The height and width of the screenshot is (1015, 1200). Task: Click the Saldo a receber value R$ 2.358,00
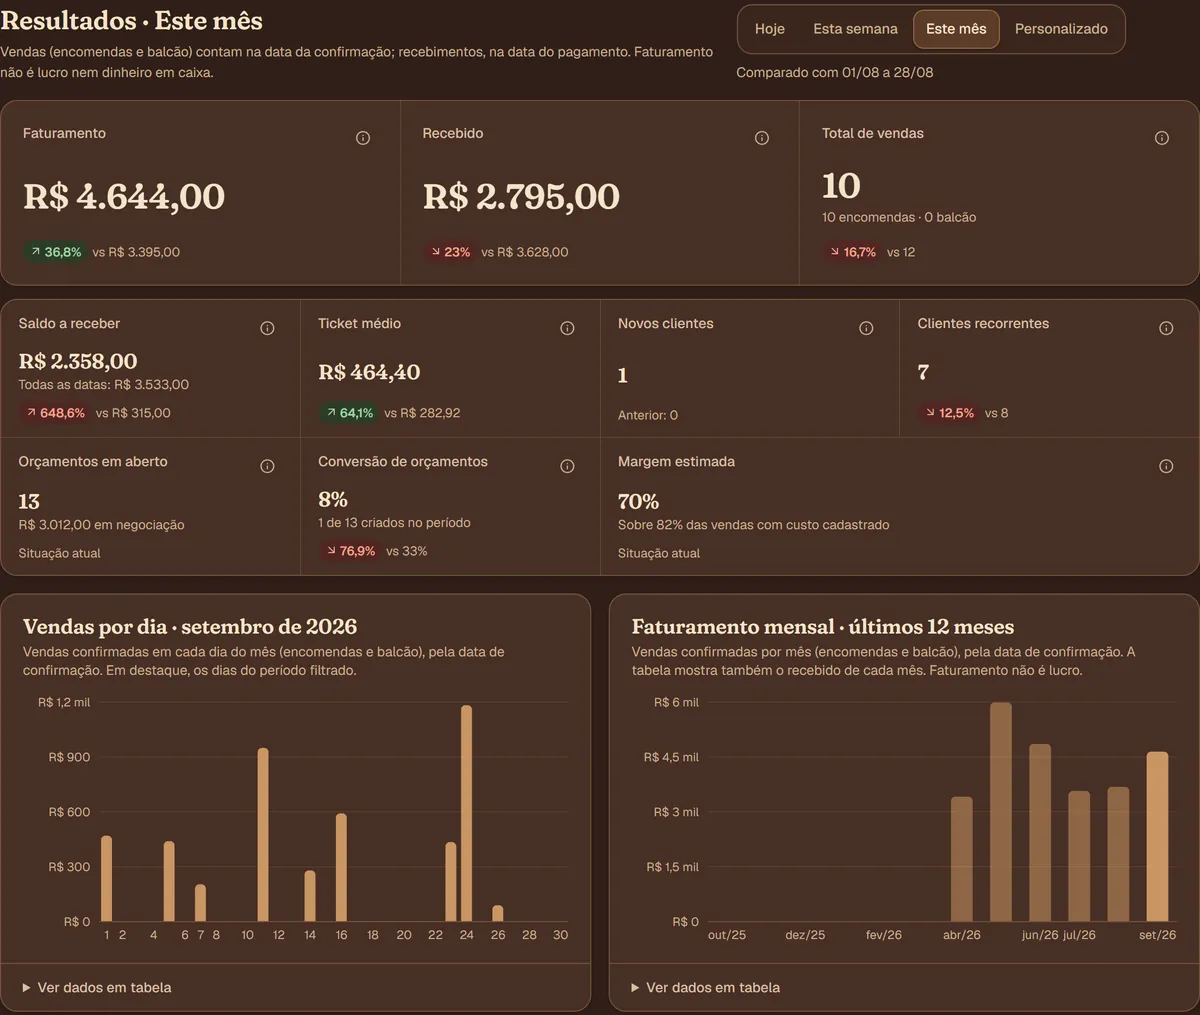tap(78, 361)
